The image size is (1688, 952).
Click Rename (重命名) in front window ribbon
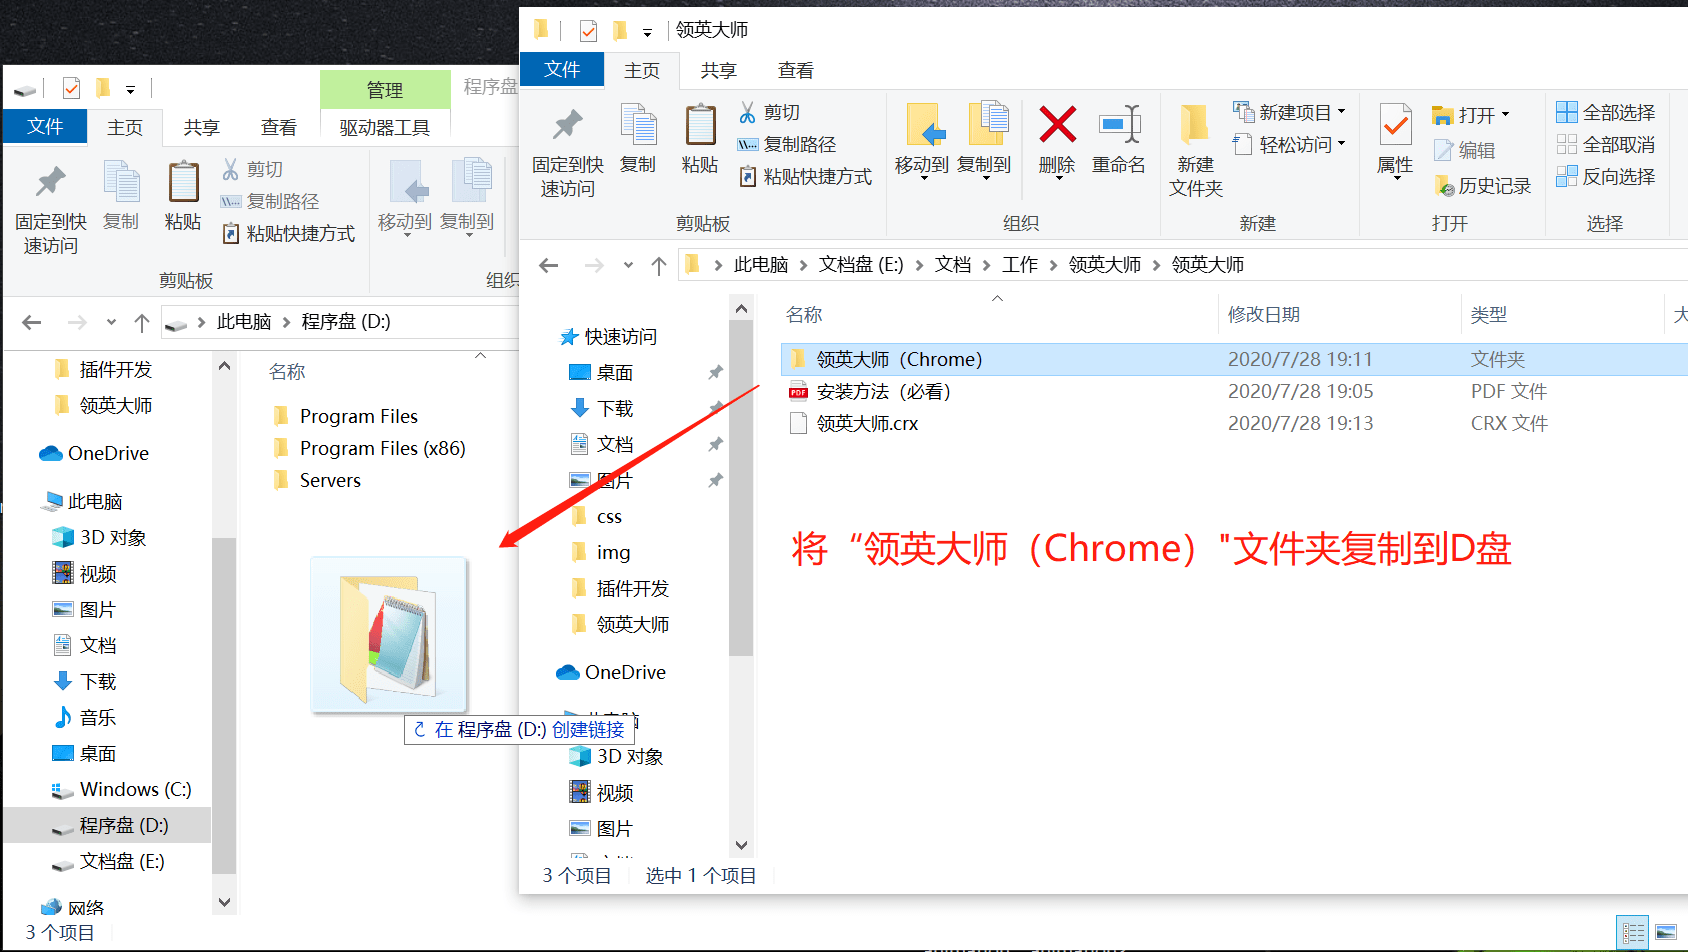(x=1119, y=140)
